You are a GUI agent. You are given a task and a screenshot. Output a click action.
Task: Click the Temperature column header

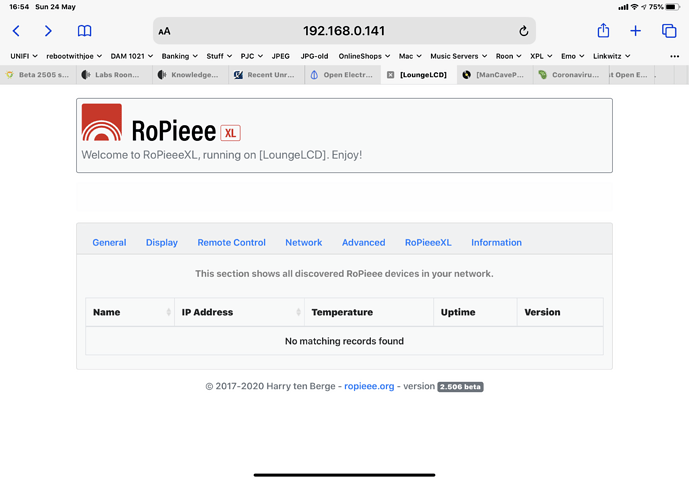click(369, 312)
